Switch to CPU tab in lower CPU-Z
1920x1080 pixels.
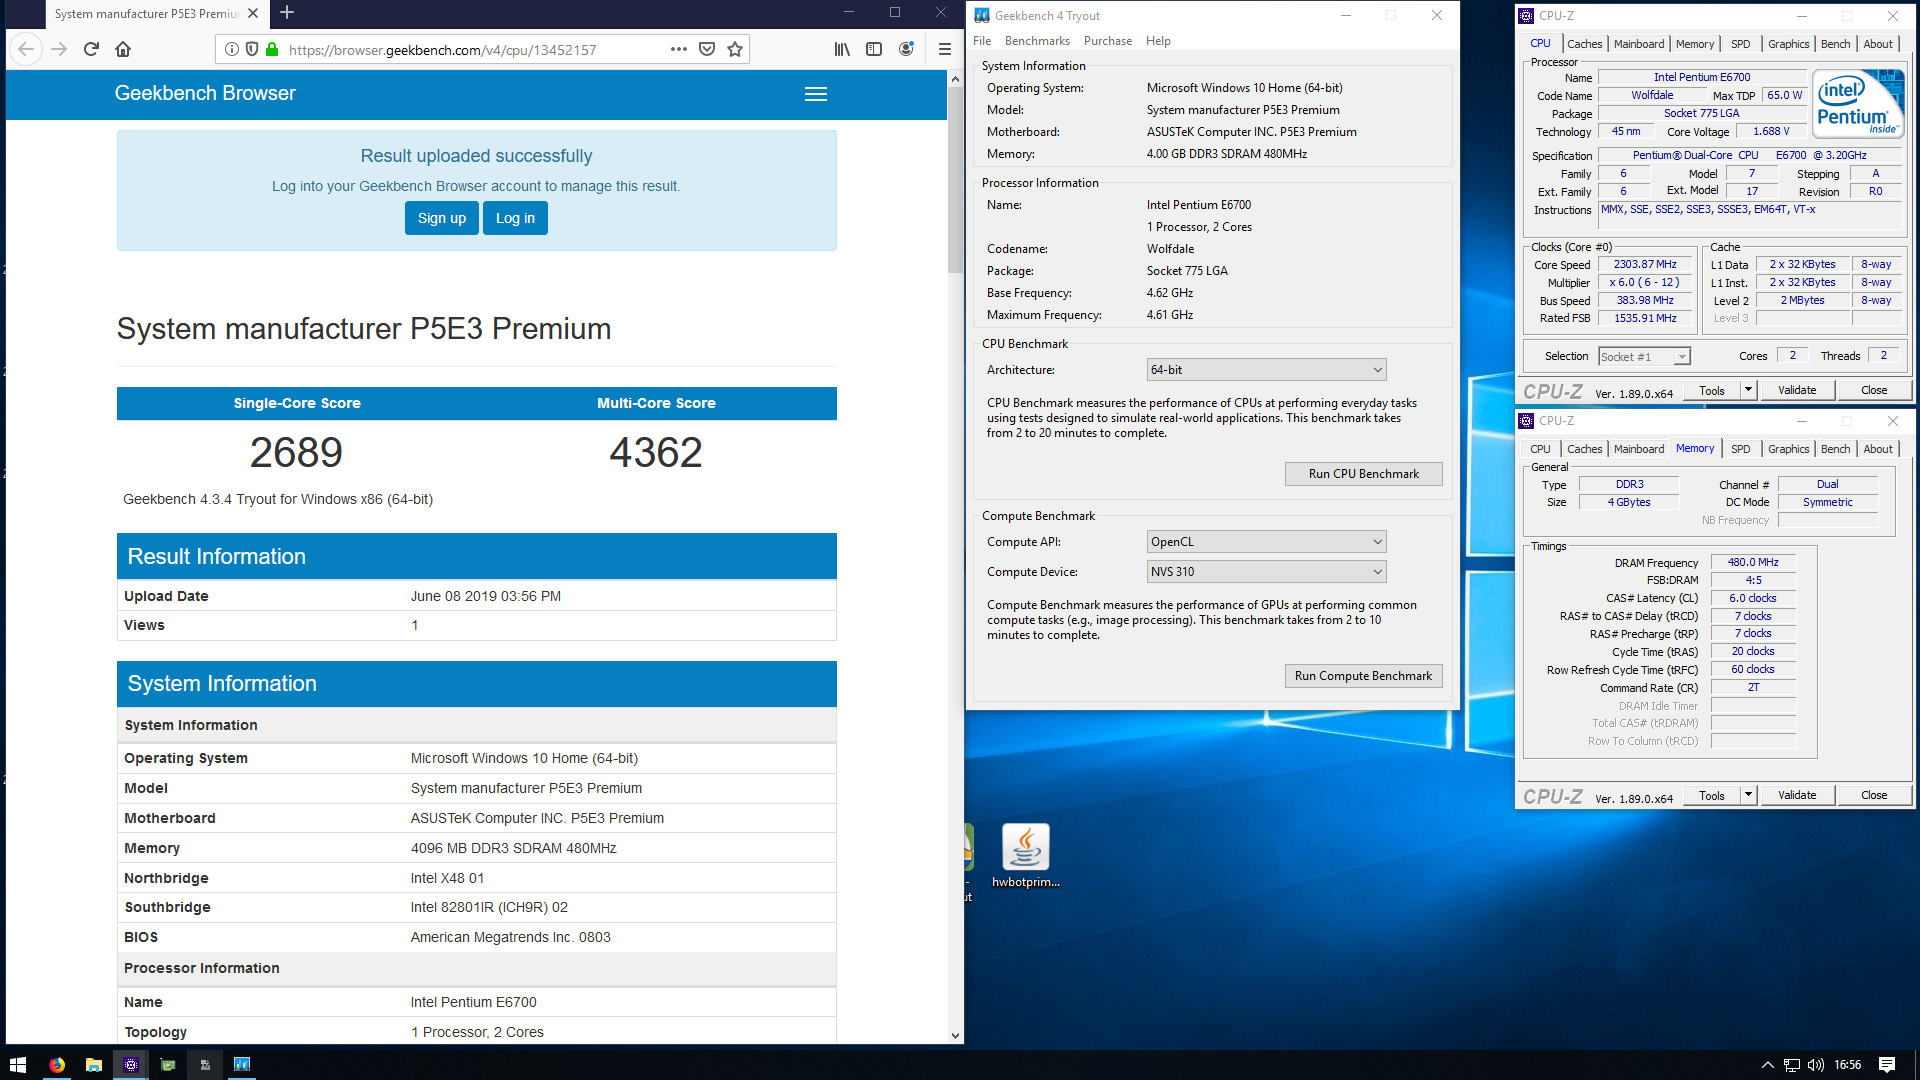tap(1540, 449)
